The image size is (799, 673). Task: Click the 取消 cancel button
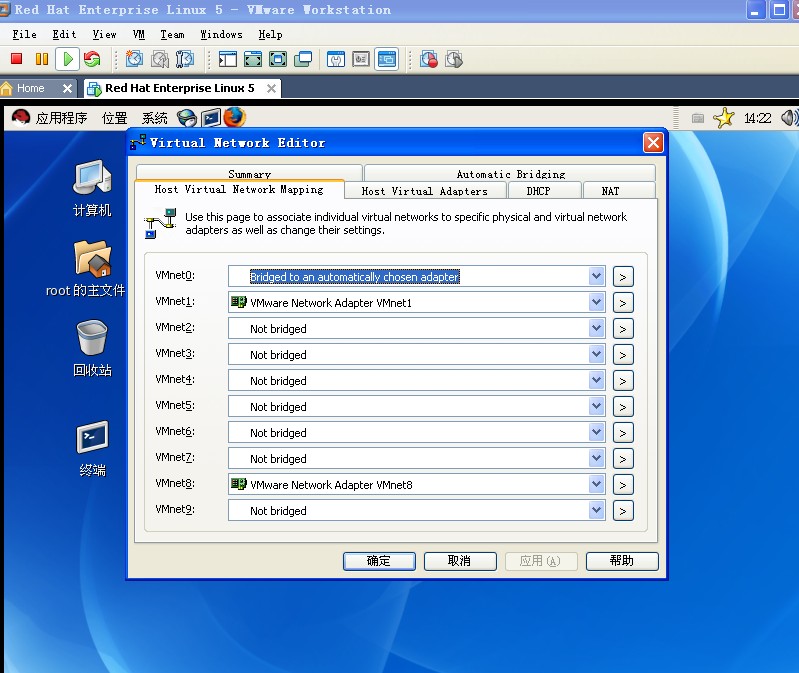[460, 561]
